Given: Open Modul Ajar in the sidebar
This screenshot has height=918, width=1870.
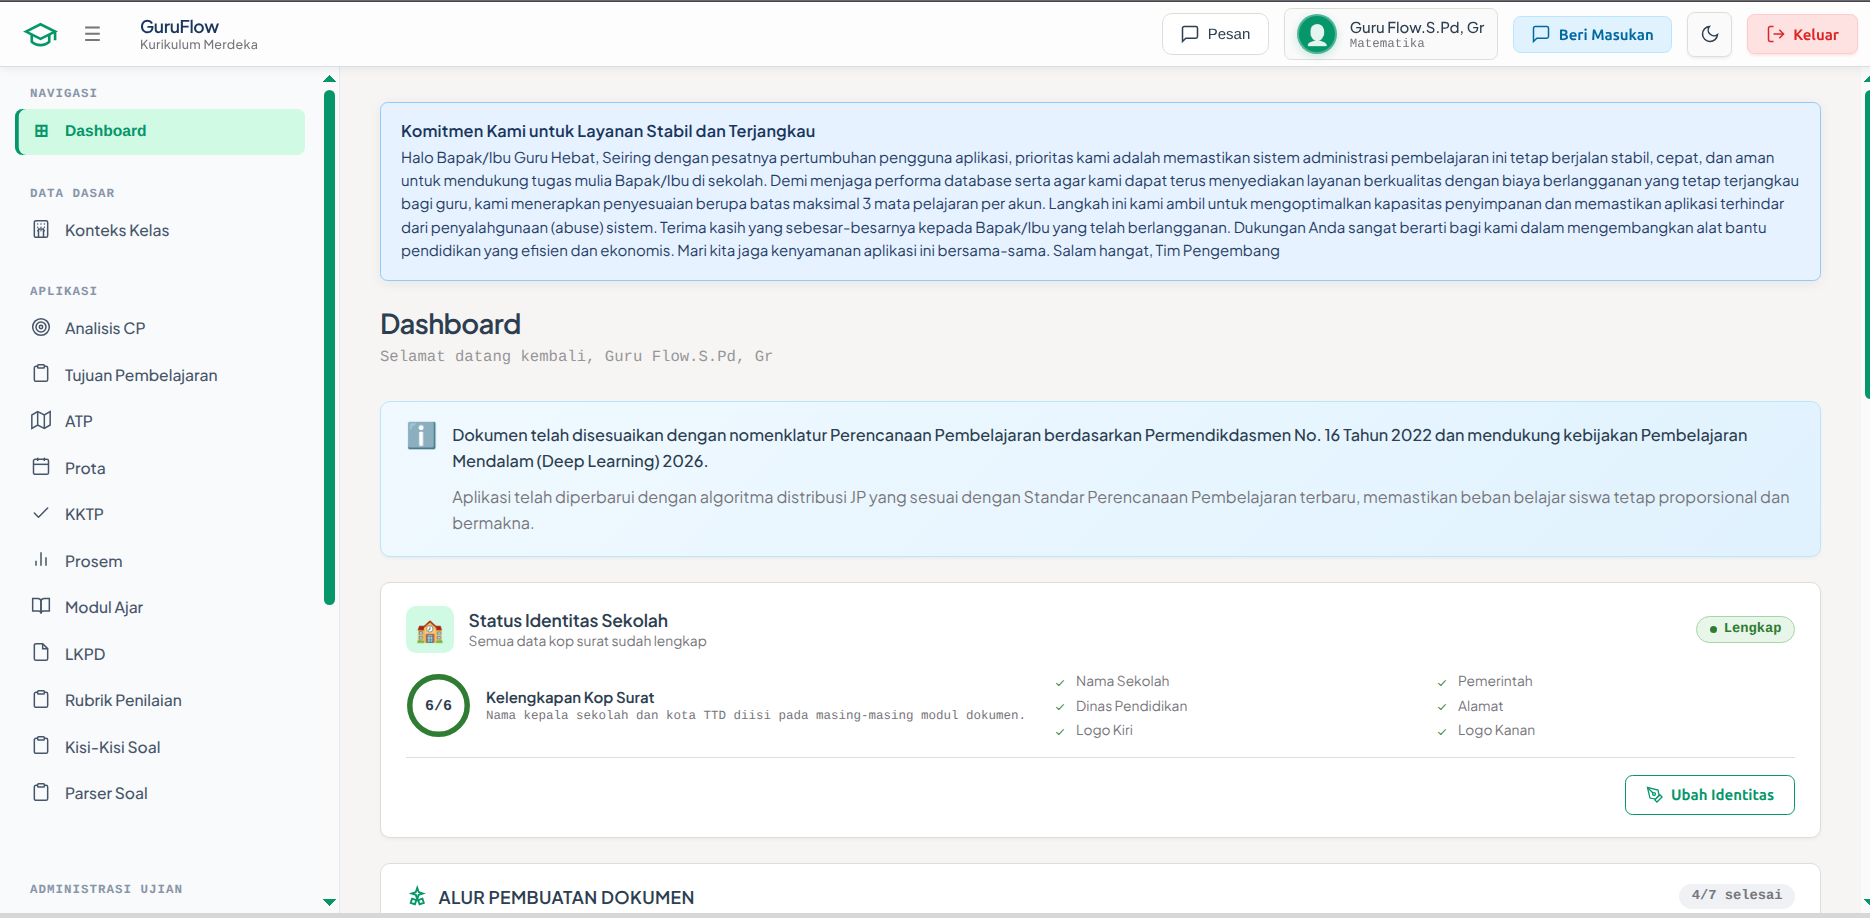Looking at the screenshot, I should pos(161,607).
